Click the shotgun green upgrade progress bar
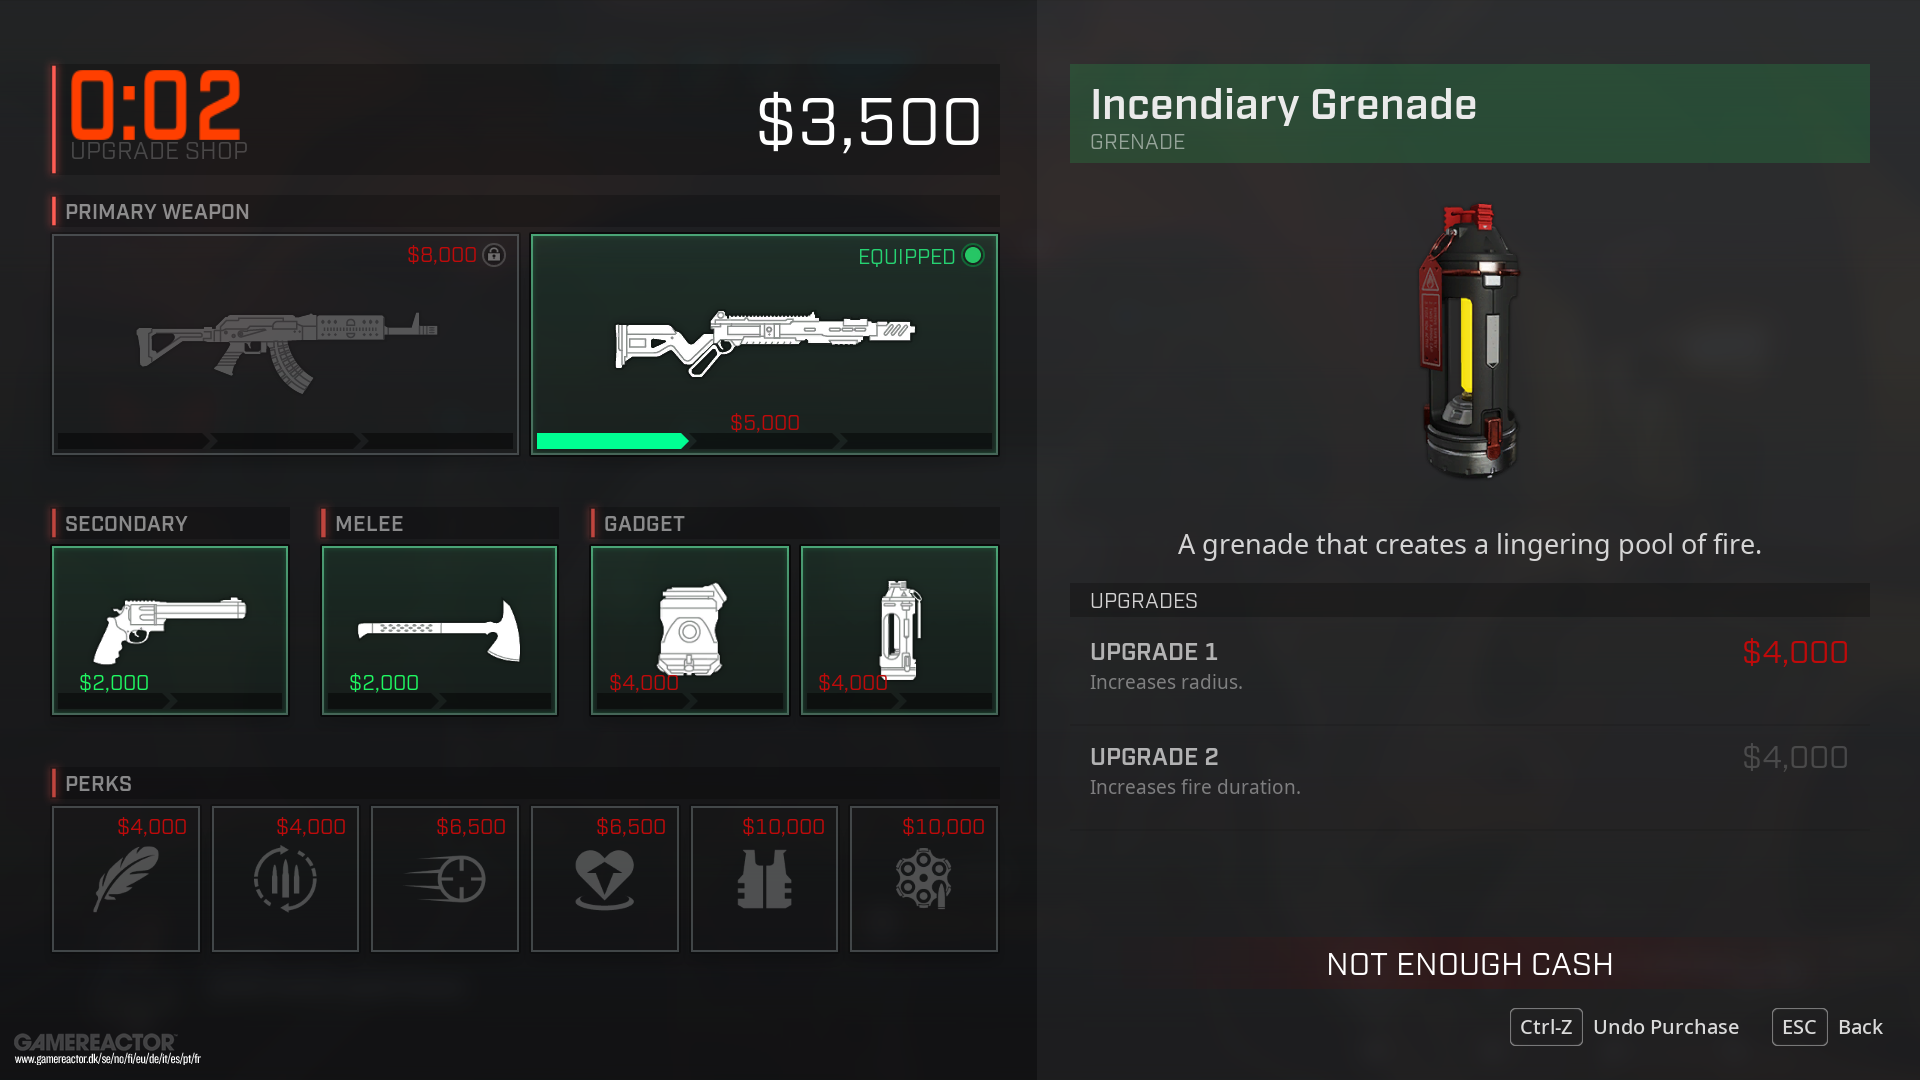This screenshot has width=1920, height=1080. (x=612, y=441)
